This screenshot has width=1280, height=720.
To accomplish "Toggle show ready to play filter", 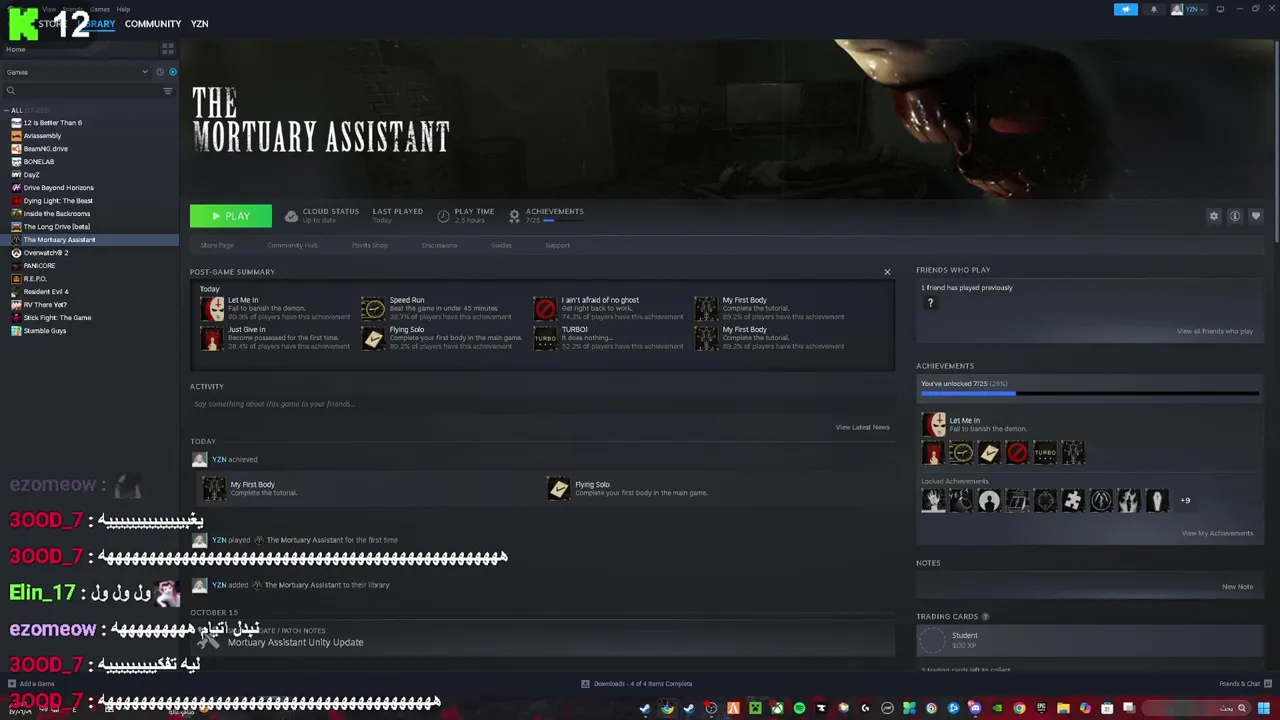I will coord(173,72).
